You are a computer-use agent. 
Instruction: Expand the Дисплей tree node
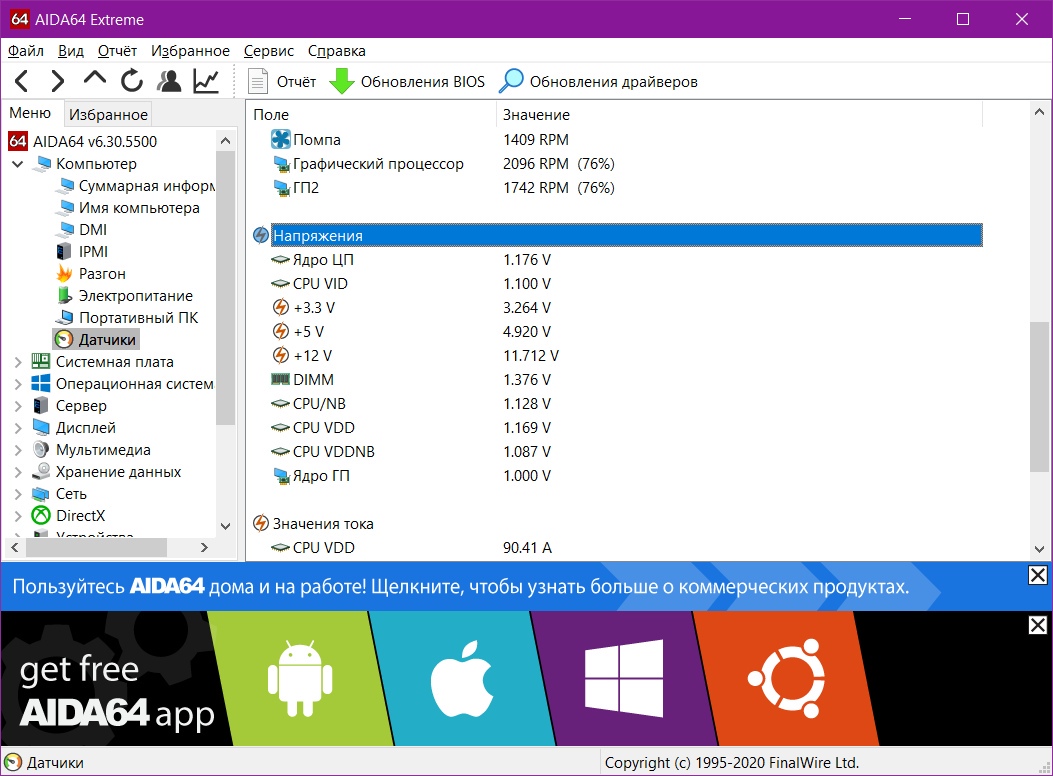[18, 428]
